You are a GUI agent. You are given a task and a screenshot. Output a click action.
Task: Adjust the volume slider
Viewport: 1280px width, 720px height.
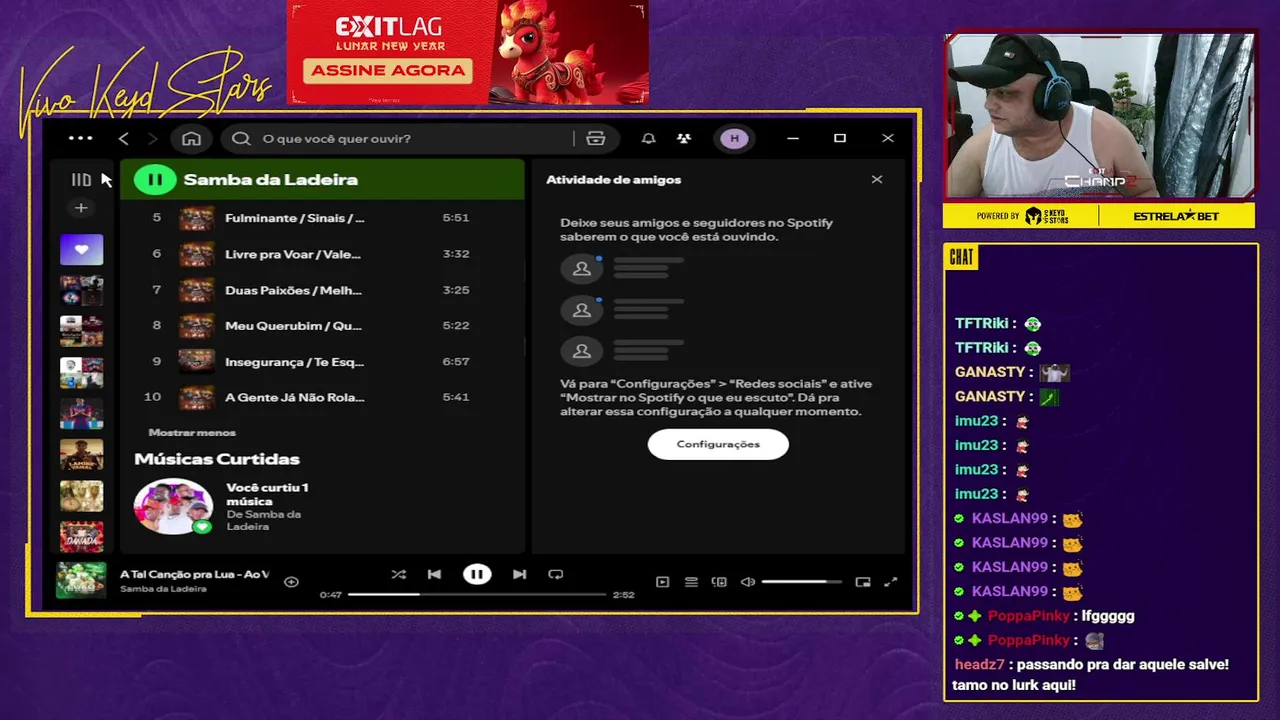[801, 581]
